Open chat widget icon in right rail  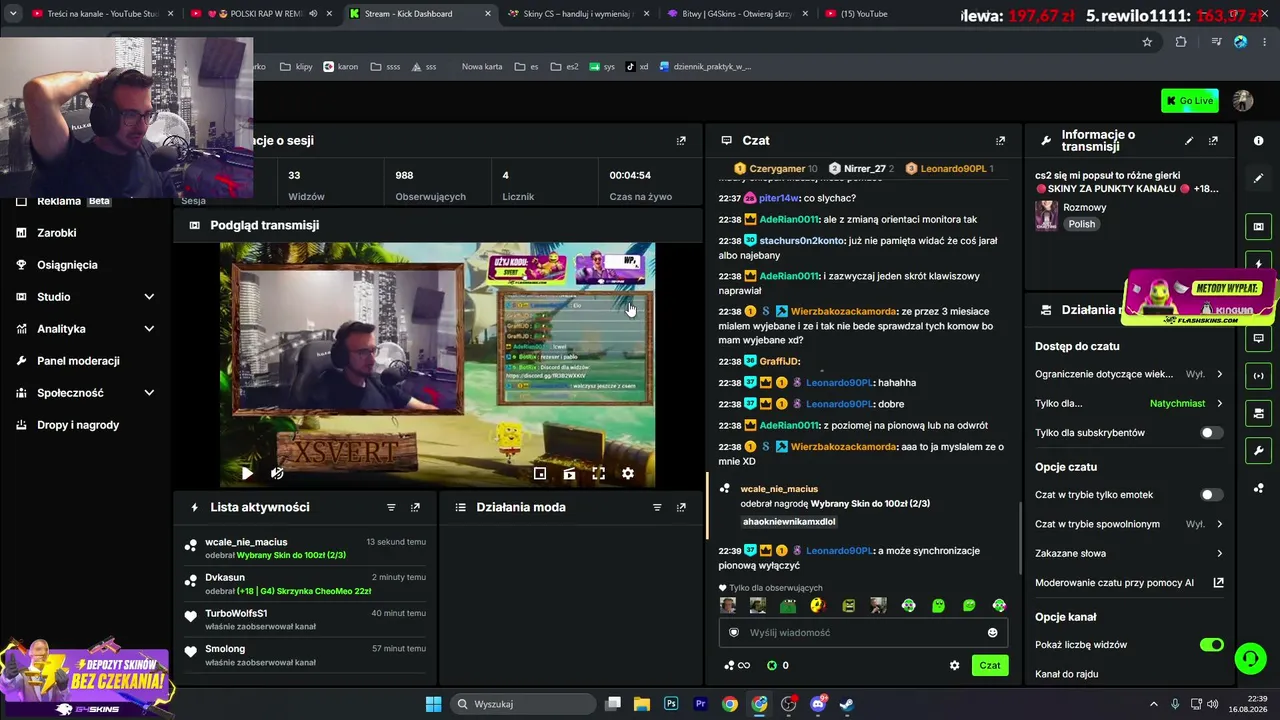click(x=1258, y=338)
